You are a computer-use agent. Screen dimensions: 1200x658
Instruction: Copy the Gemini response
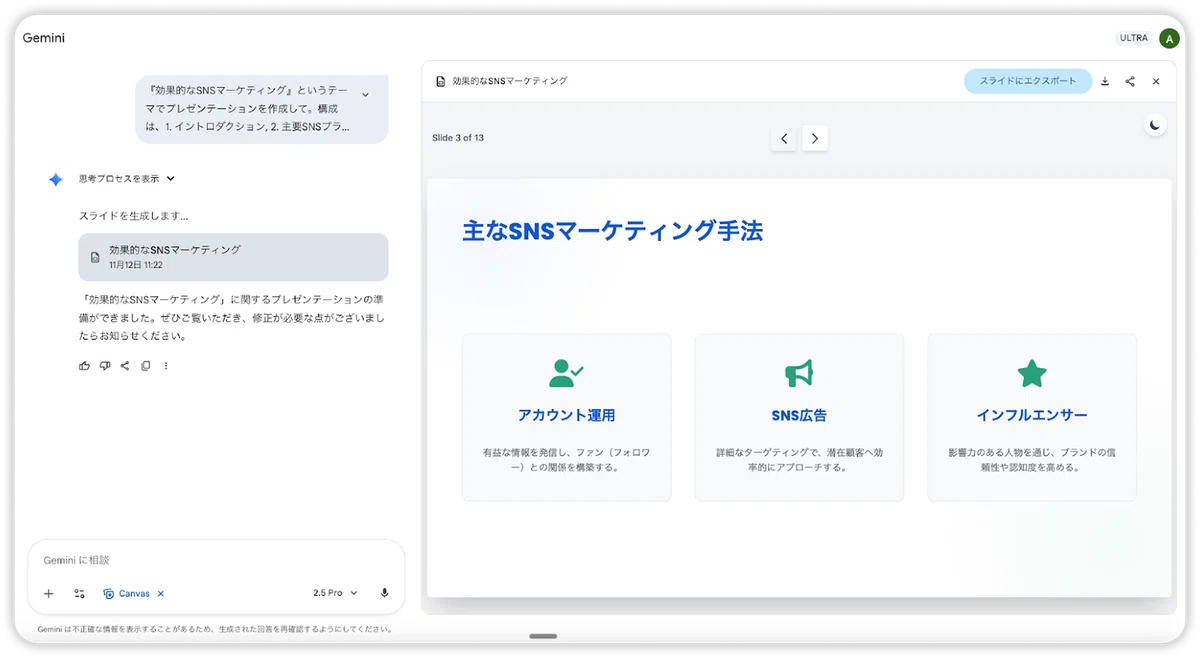pos(146,366)
